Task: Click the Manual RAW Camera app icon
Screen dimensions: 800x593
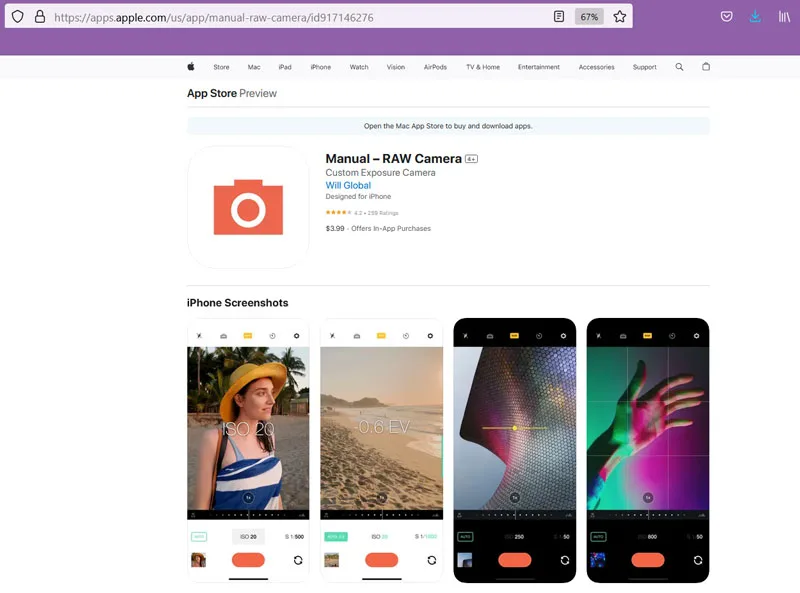Action: [248, 207]
